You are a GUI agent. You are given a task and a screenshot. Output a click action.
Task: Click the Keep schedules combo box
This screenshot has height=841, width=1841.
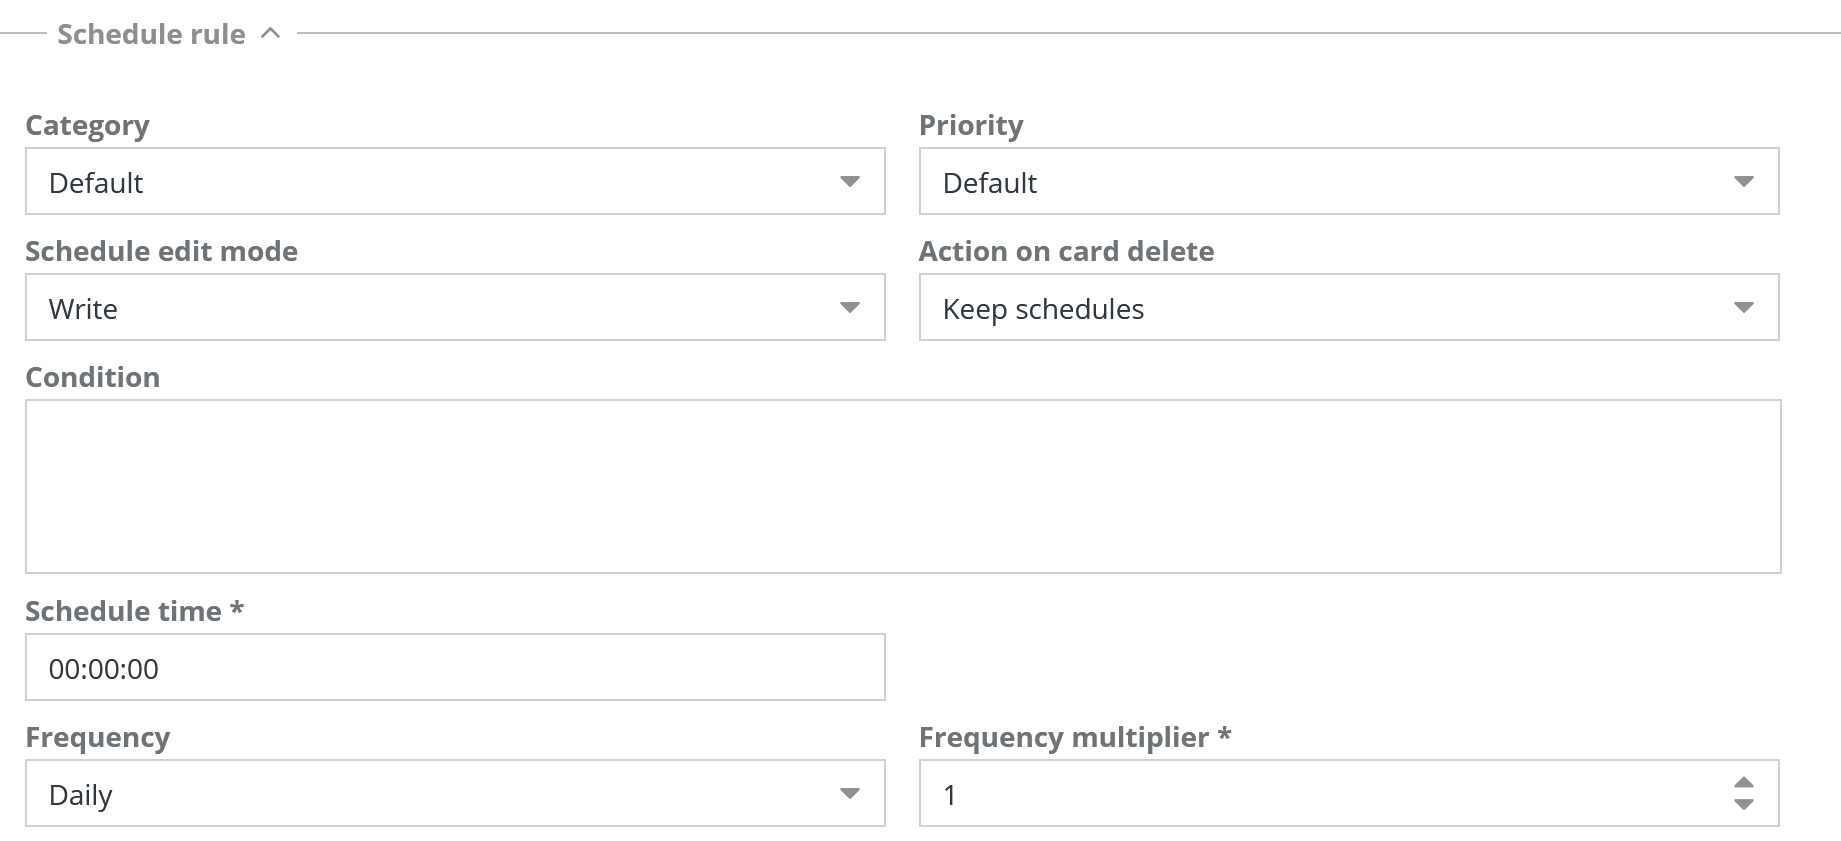click(x=1320, y=308)
